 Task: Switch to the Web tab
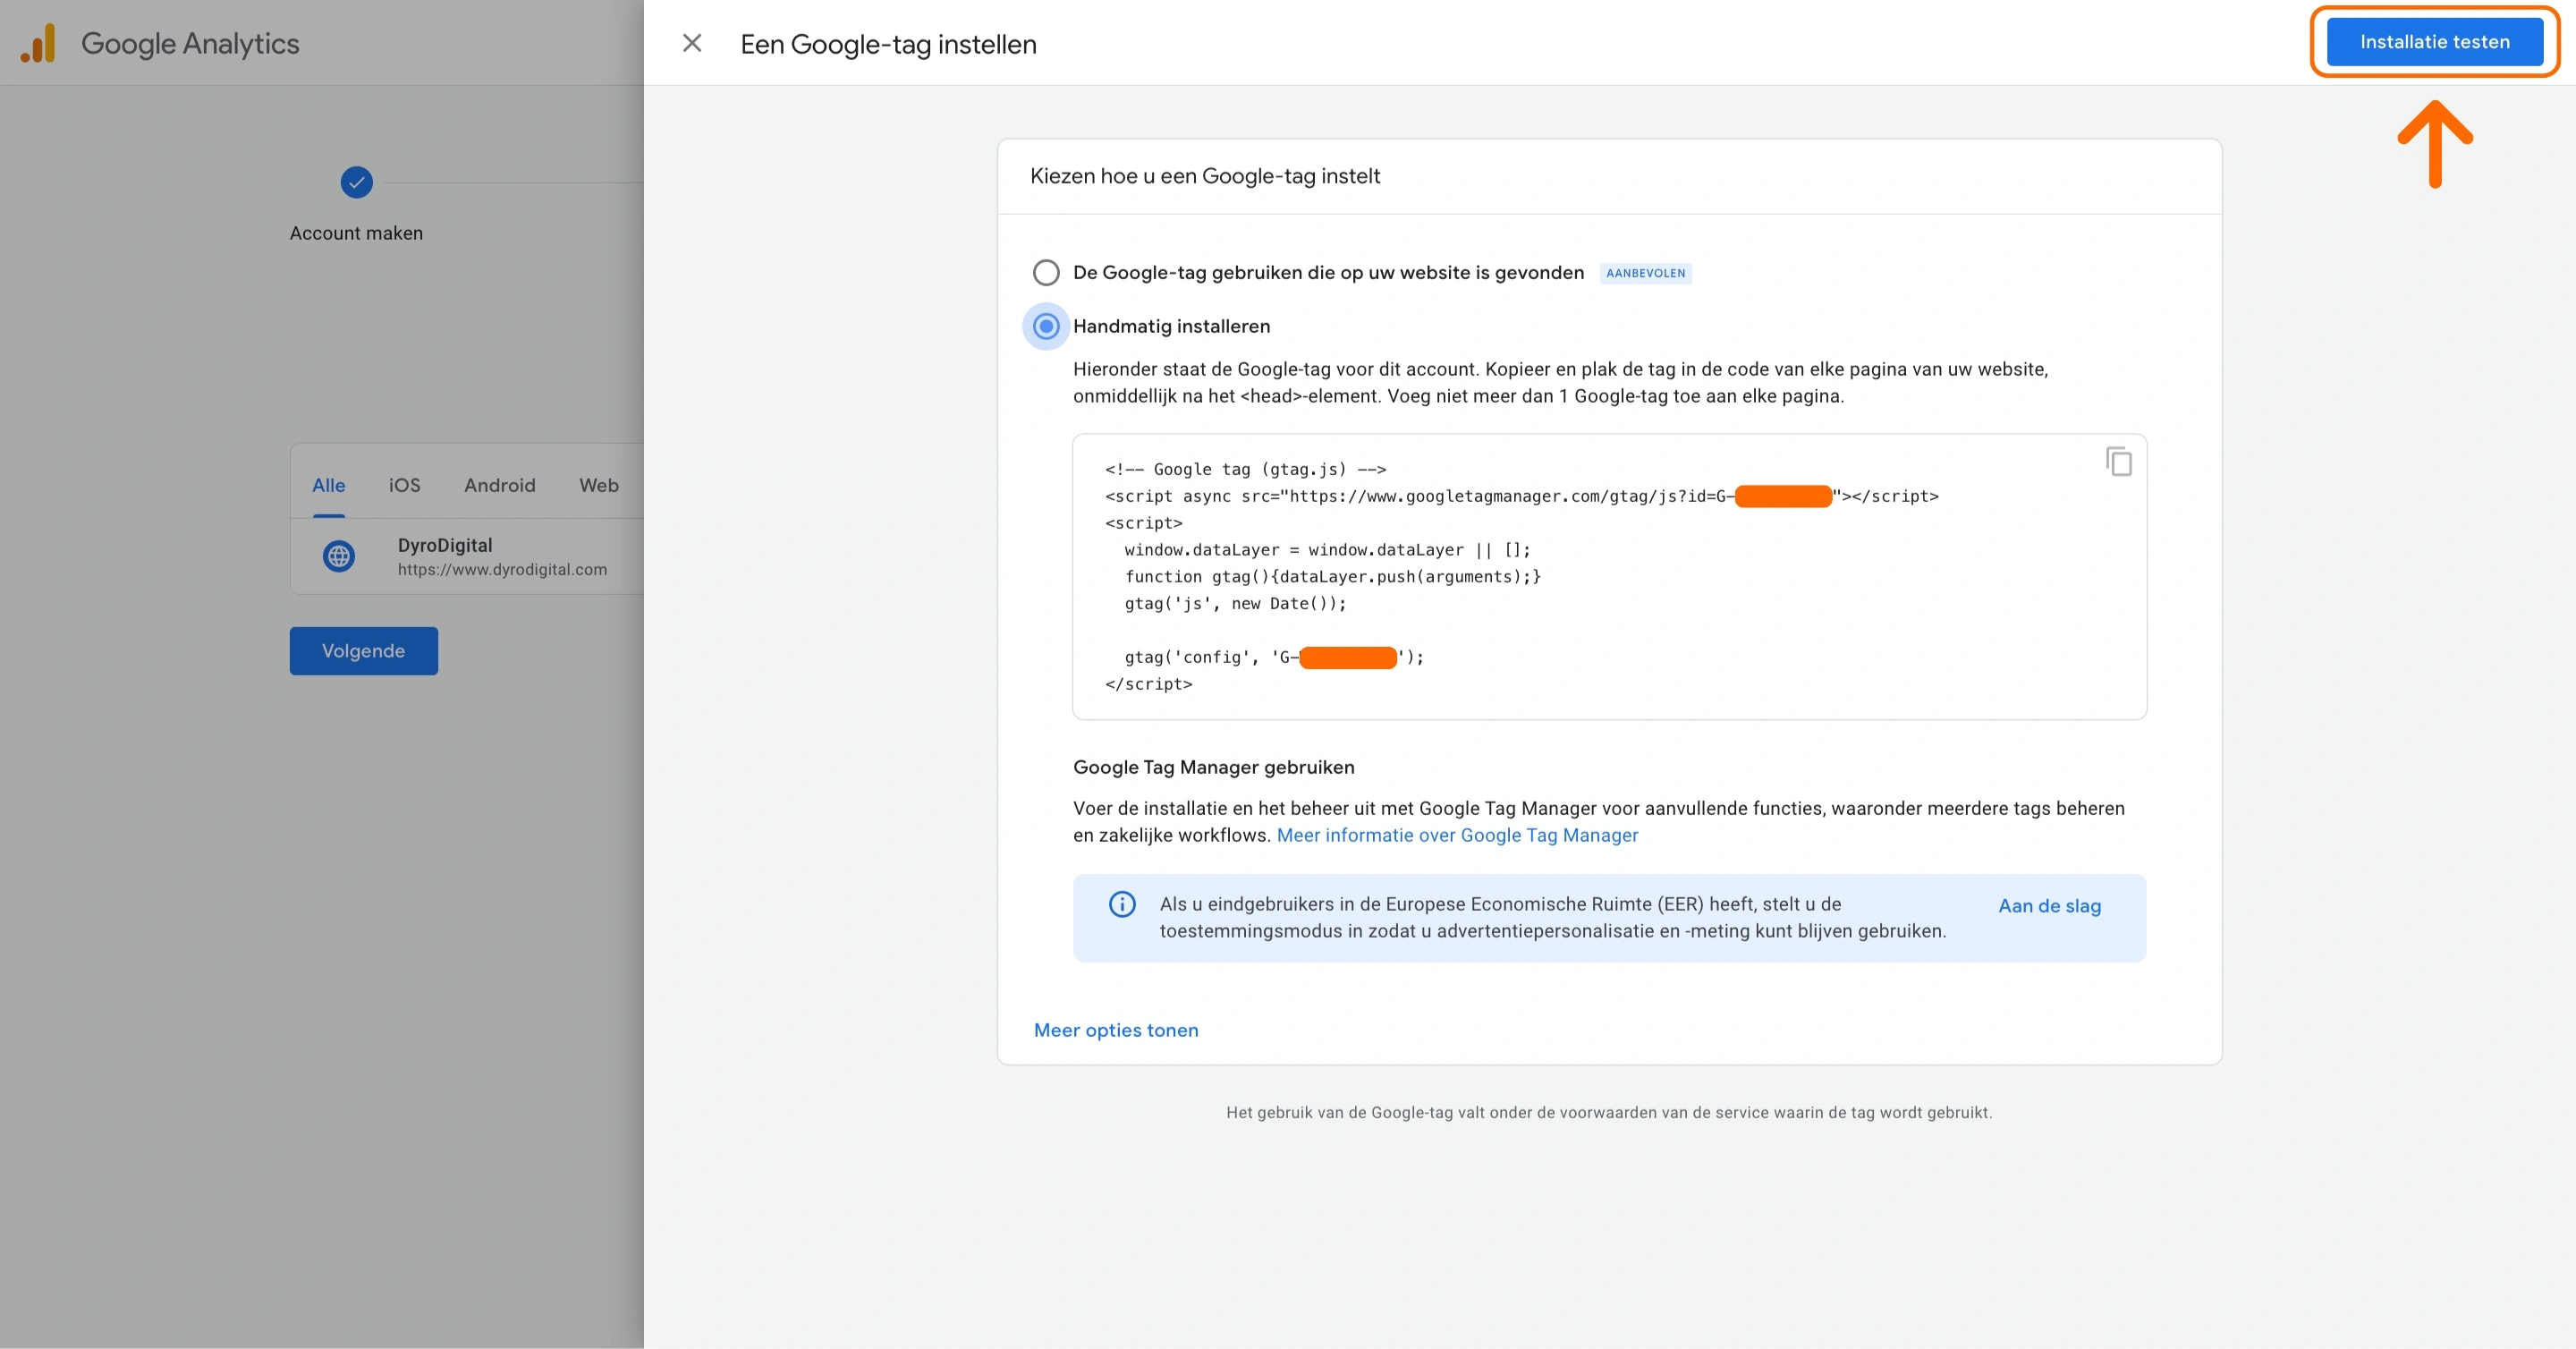pyautogui.click(x=598, y=485)
